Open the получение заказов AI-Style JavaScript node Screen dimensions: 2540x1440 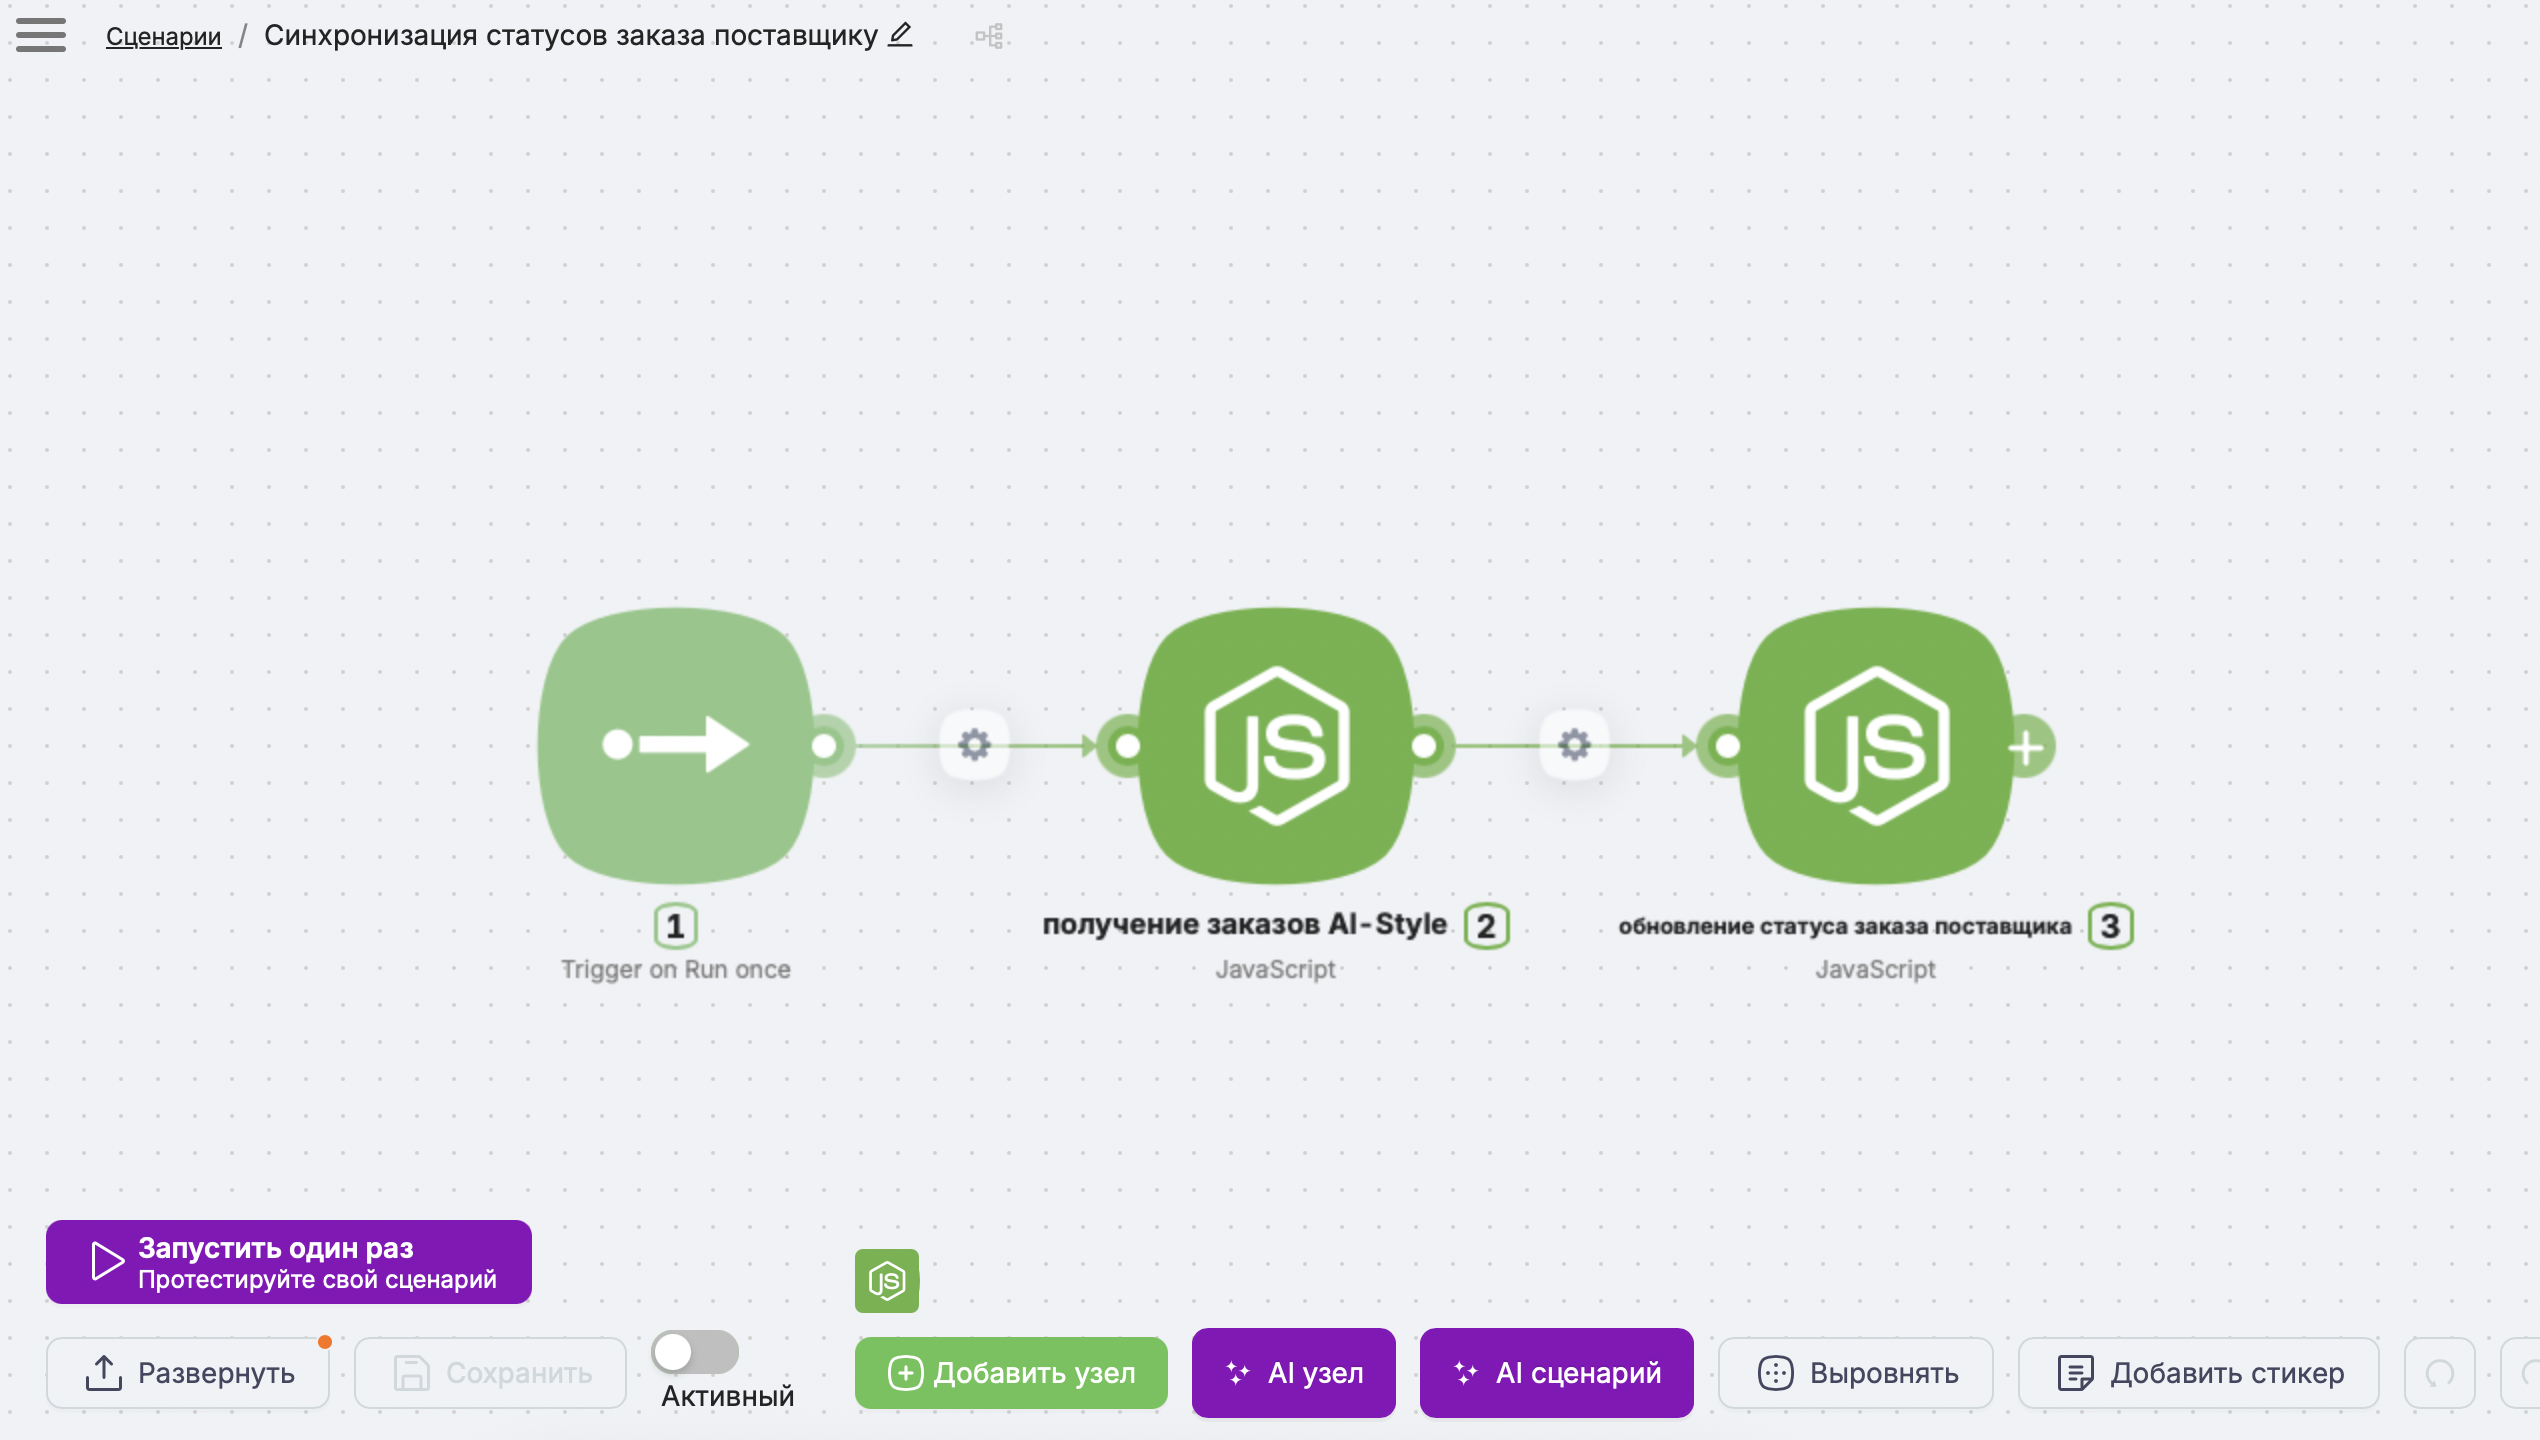tap(1276, 745)
